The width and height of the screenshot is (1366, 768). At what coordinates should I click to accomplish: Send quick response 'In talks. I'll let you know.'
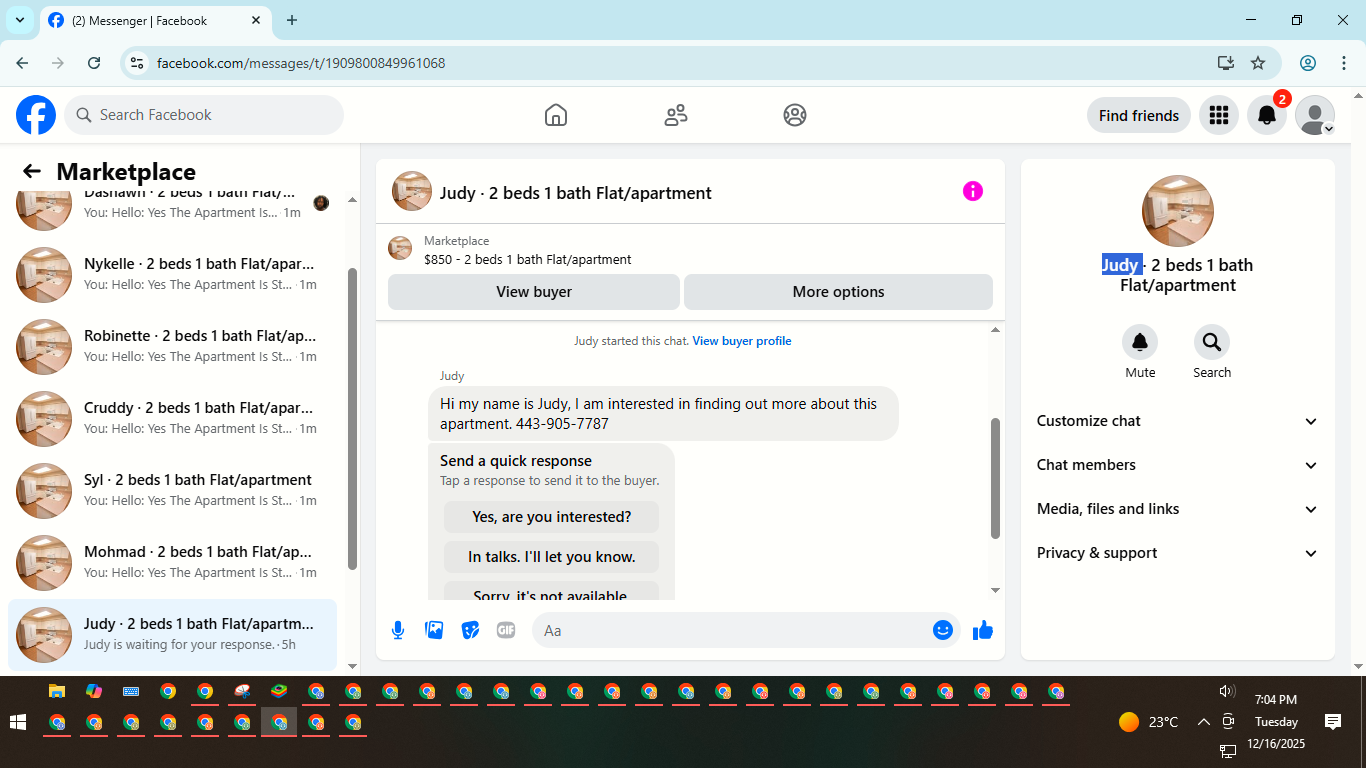pos(552,557)
